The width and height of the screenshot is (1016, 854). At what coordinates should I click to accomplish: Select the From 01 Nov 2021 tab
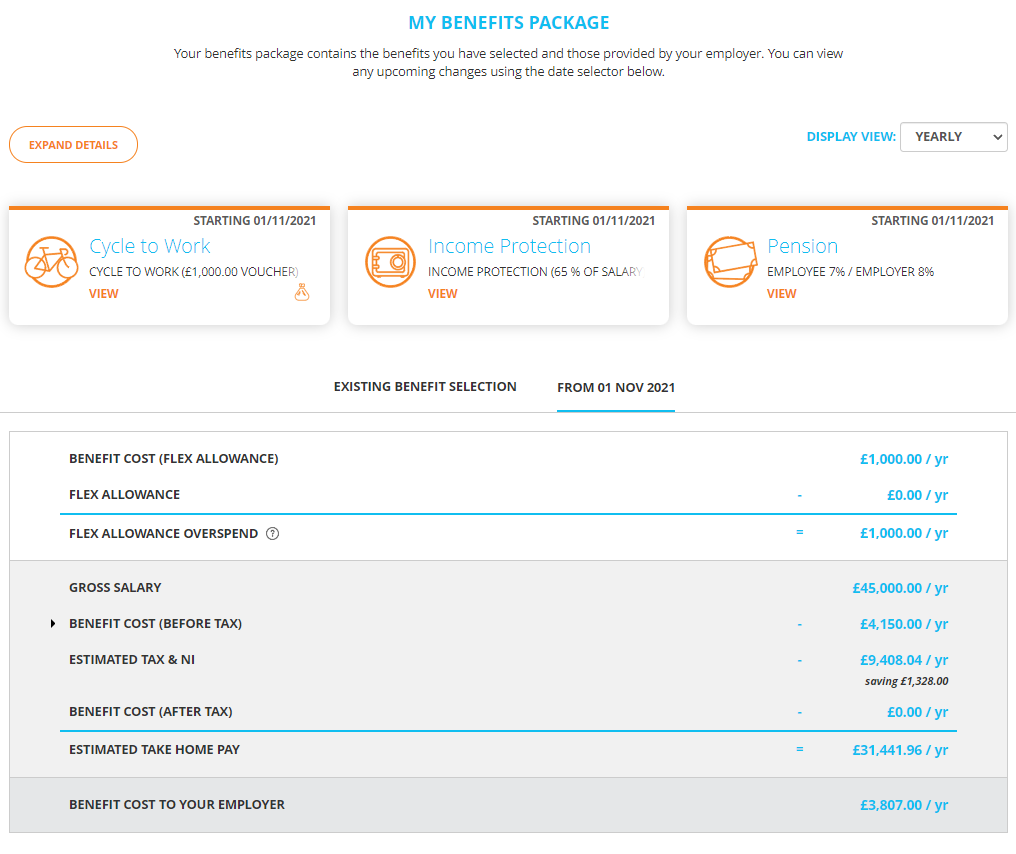pos(616,387)
